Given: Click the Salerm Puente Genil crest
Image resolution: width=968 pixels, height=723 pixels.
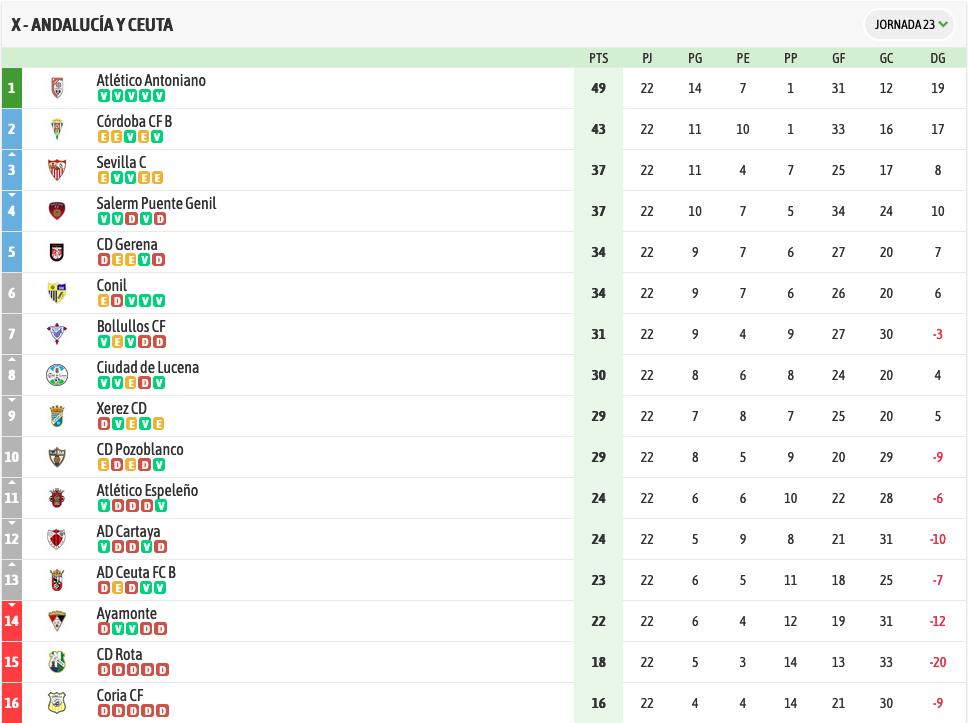Looking at the screenshot, I should point(57,211).
